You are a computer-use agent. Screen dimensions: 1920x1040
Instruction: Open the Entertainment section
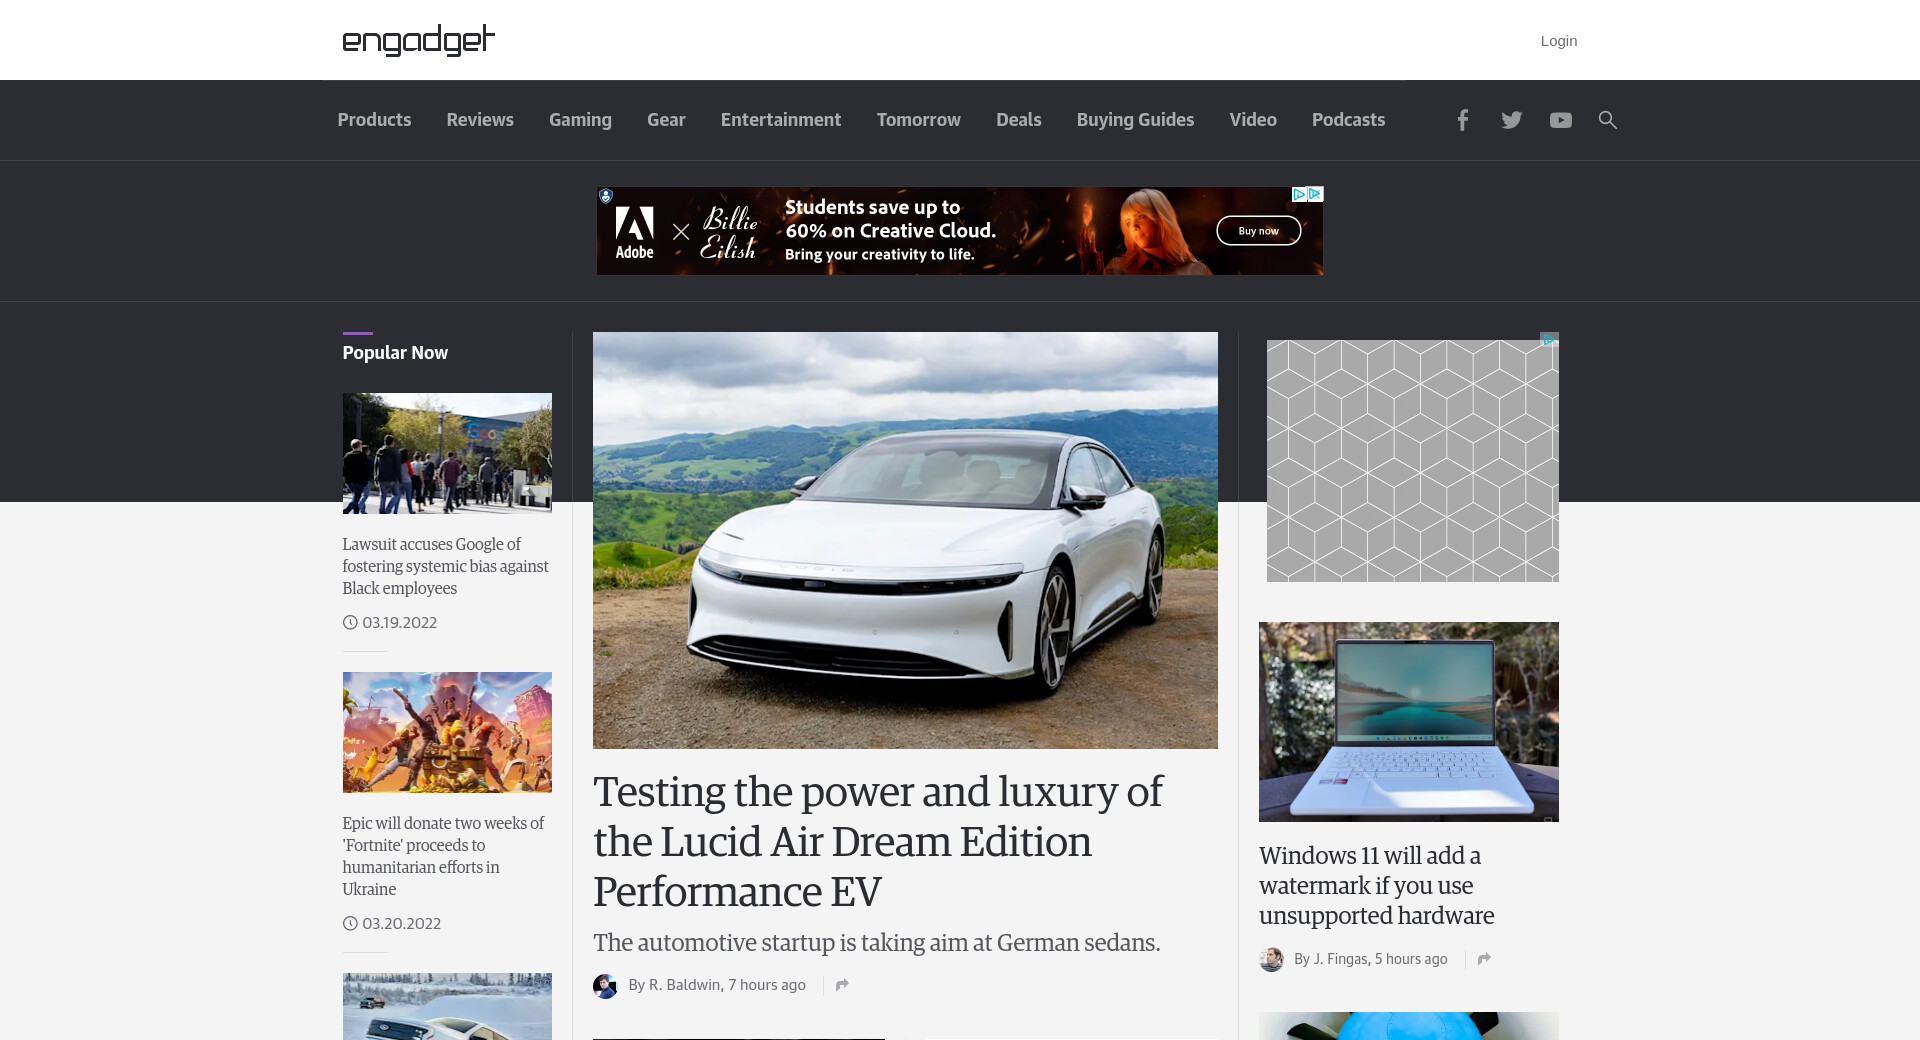(x=781, y=120)
